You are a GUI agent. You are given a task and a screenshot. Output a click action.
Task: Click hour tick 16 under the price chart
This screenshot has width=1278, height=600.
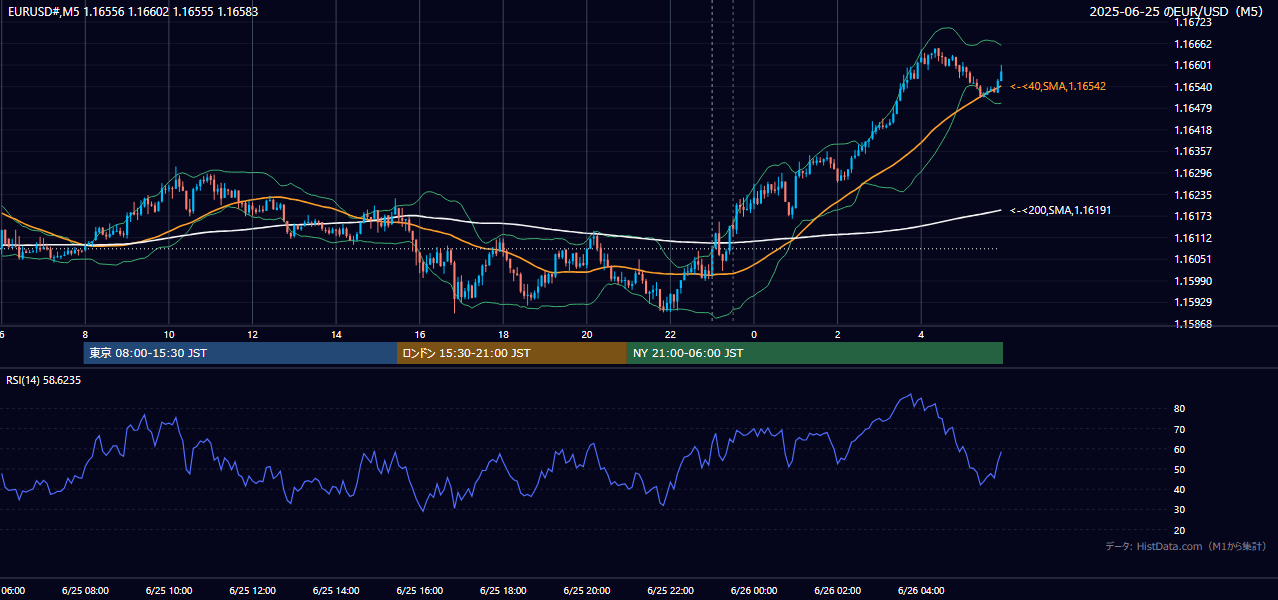[x=420, y=335]
